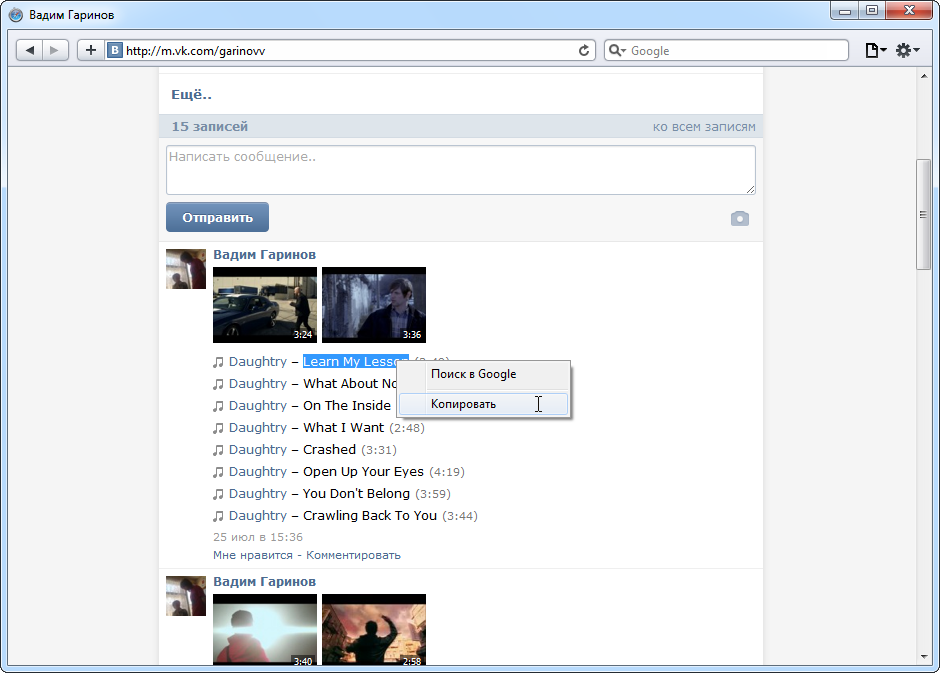The height and width of the screenshot is (673, 940).
Task: Focus the address bar URL field
Action: tap(348, 50)
